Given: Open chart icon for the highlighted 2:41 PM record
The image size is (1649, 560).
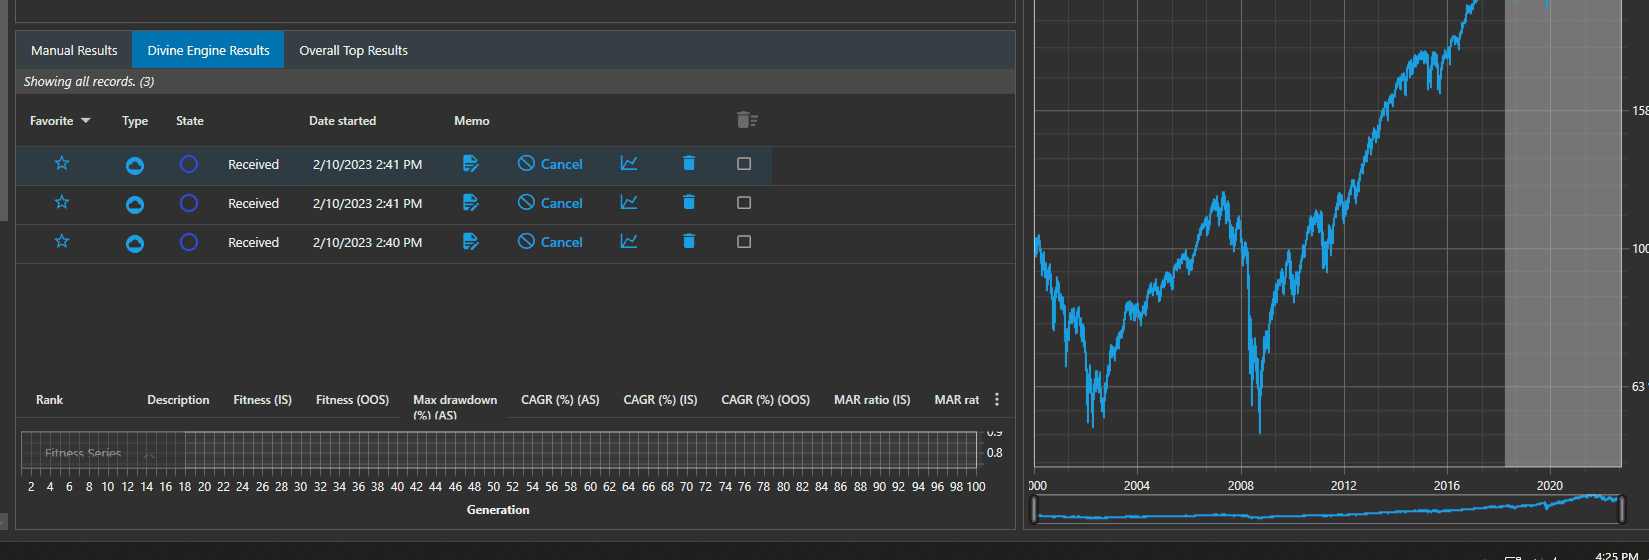Looking at the screenshot, I should coord(629,163).
